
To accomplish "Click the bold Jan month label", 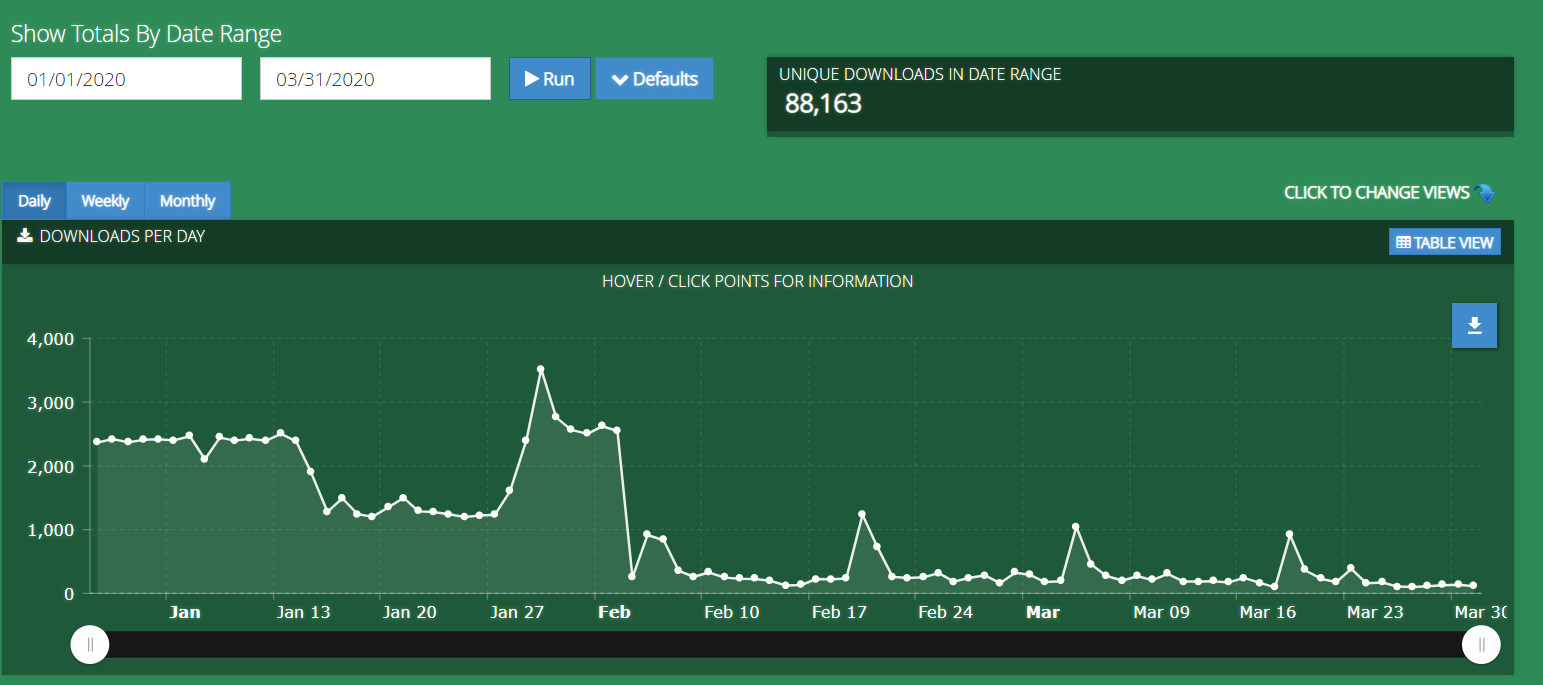I will [185, 612].
